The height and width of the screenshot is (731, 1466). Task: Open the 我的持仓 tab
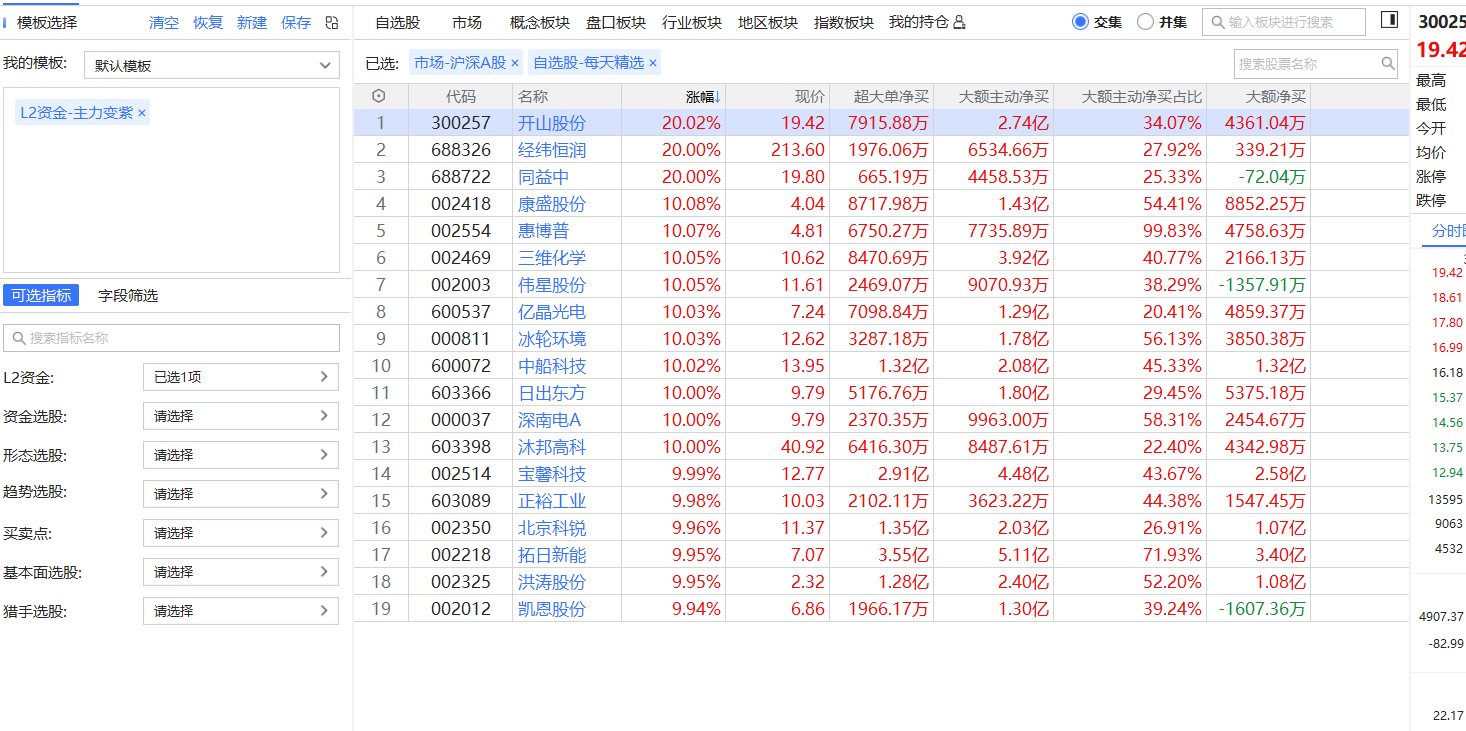[x=919, y=22]
